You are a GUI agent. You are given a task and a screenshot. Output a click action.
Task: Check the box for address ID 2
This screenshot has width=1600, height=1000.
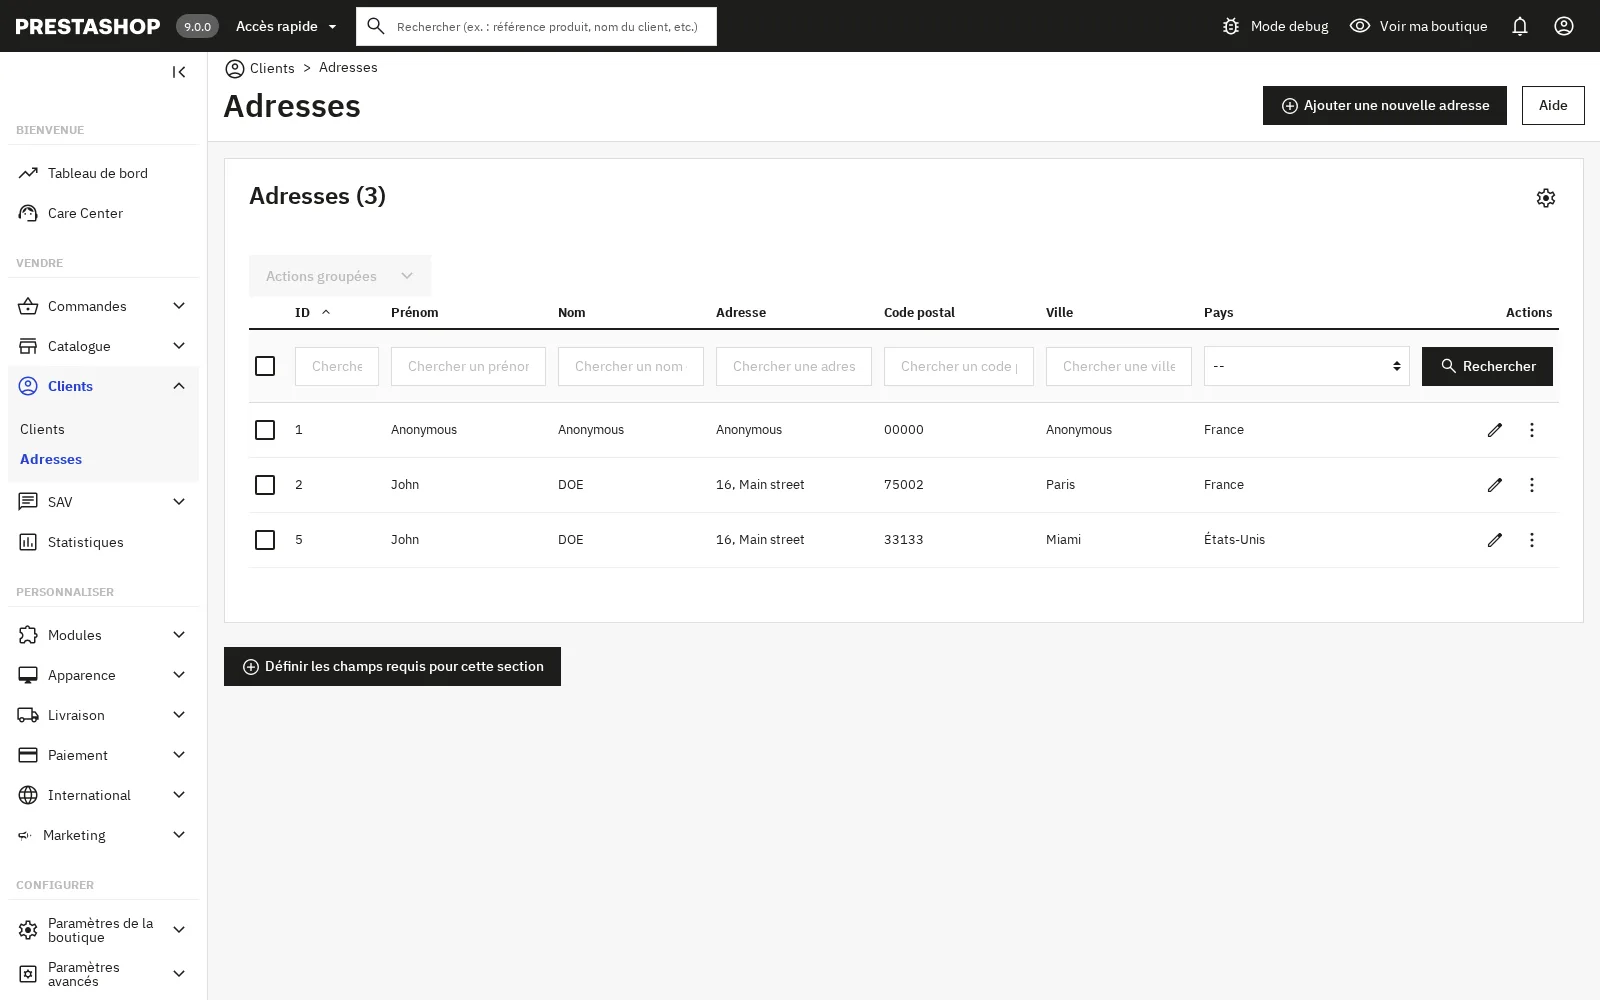pyautogui.click(x=265, y=485)
